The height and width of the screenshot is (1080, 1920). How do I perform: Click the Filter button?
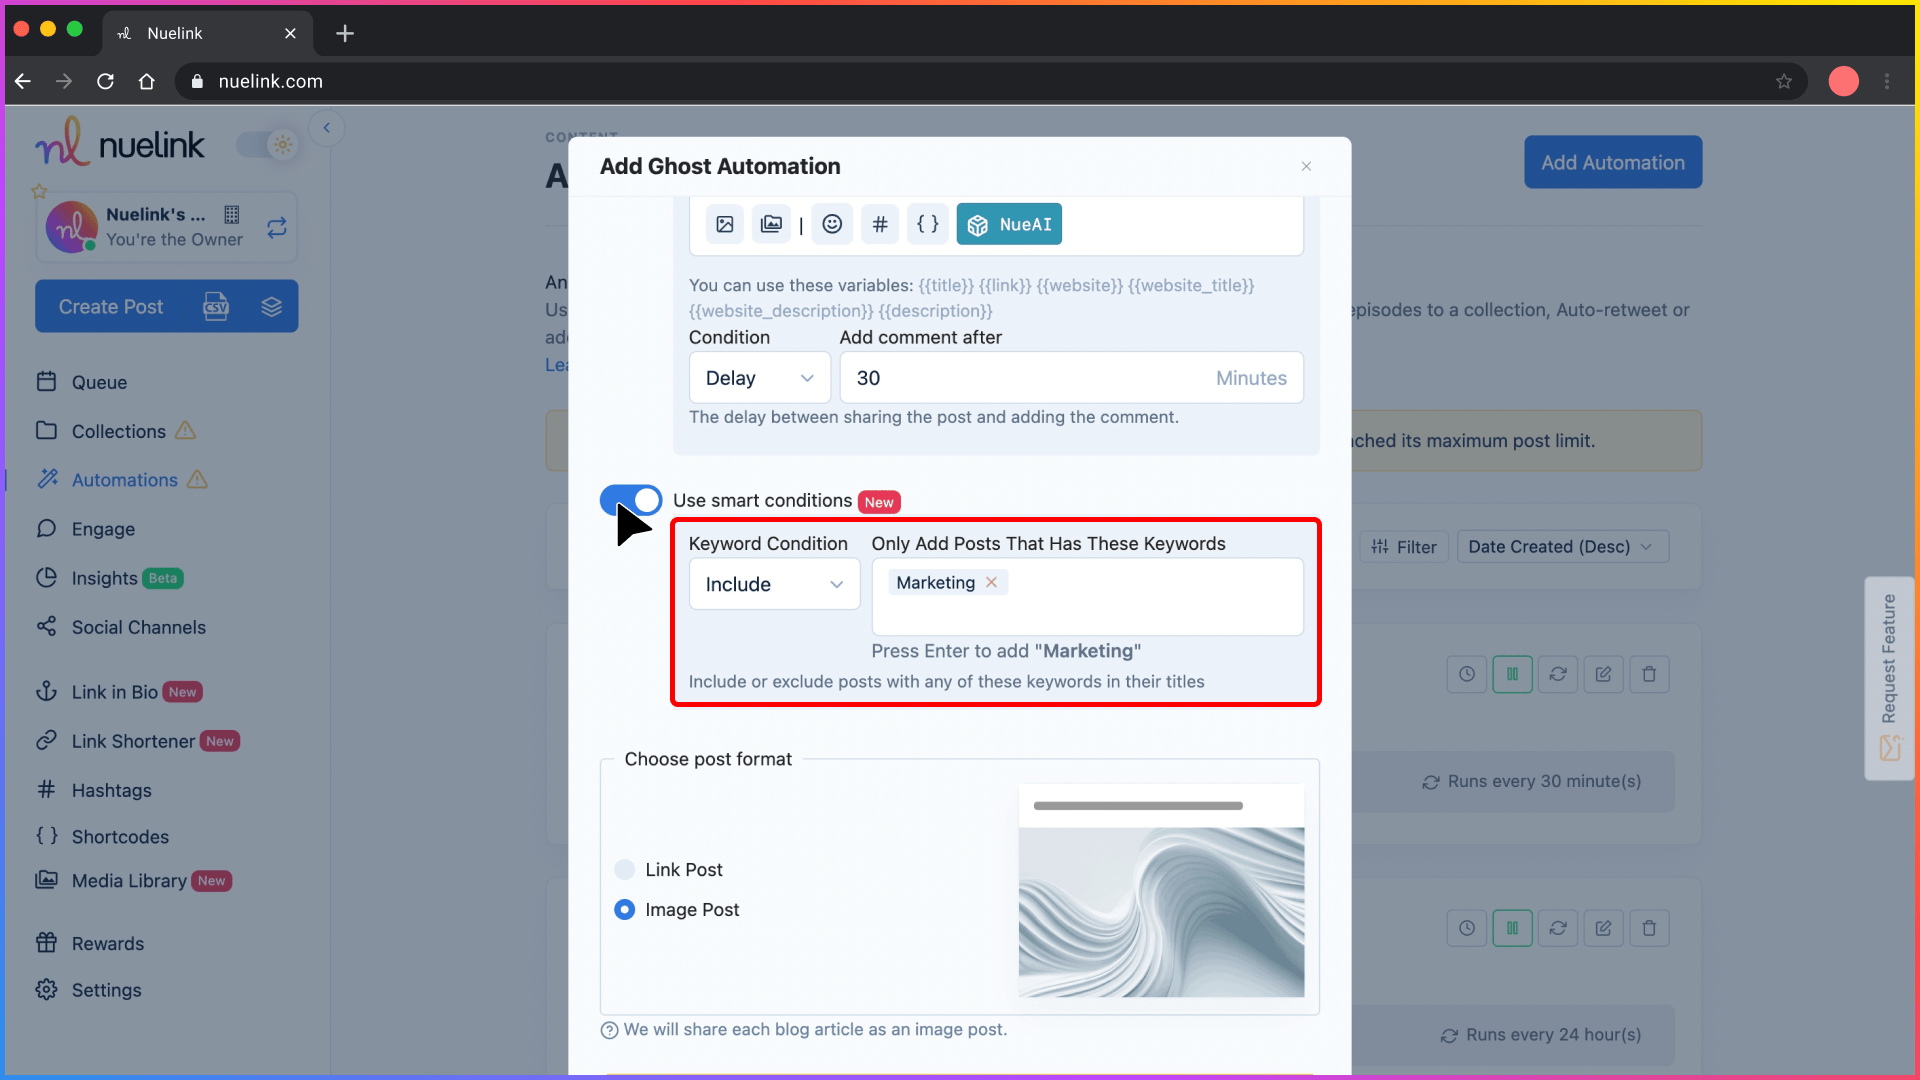click(1404, 547)
